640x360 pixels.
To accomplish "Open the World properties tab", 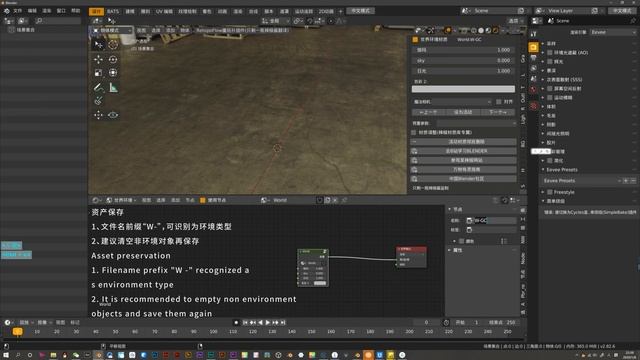I will [x=533, y=89].
